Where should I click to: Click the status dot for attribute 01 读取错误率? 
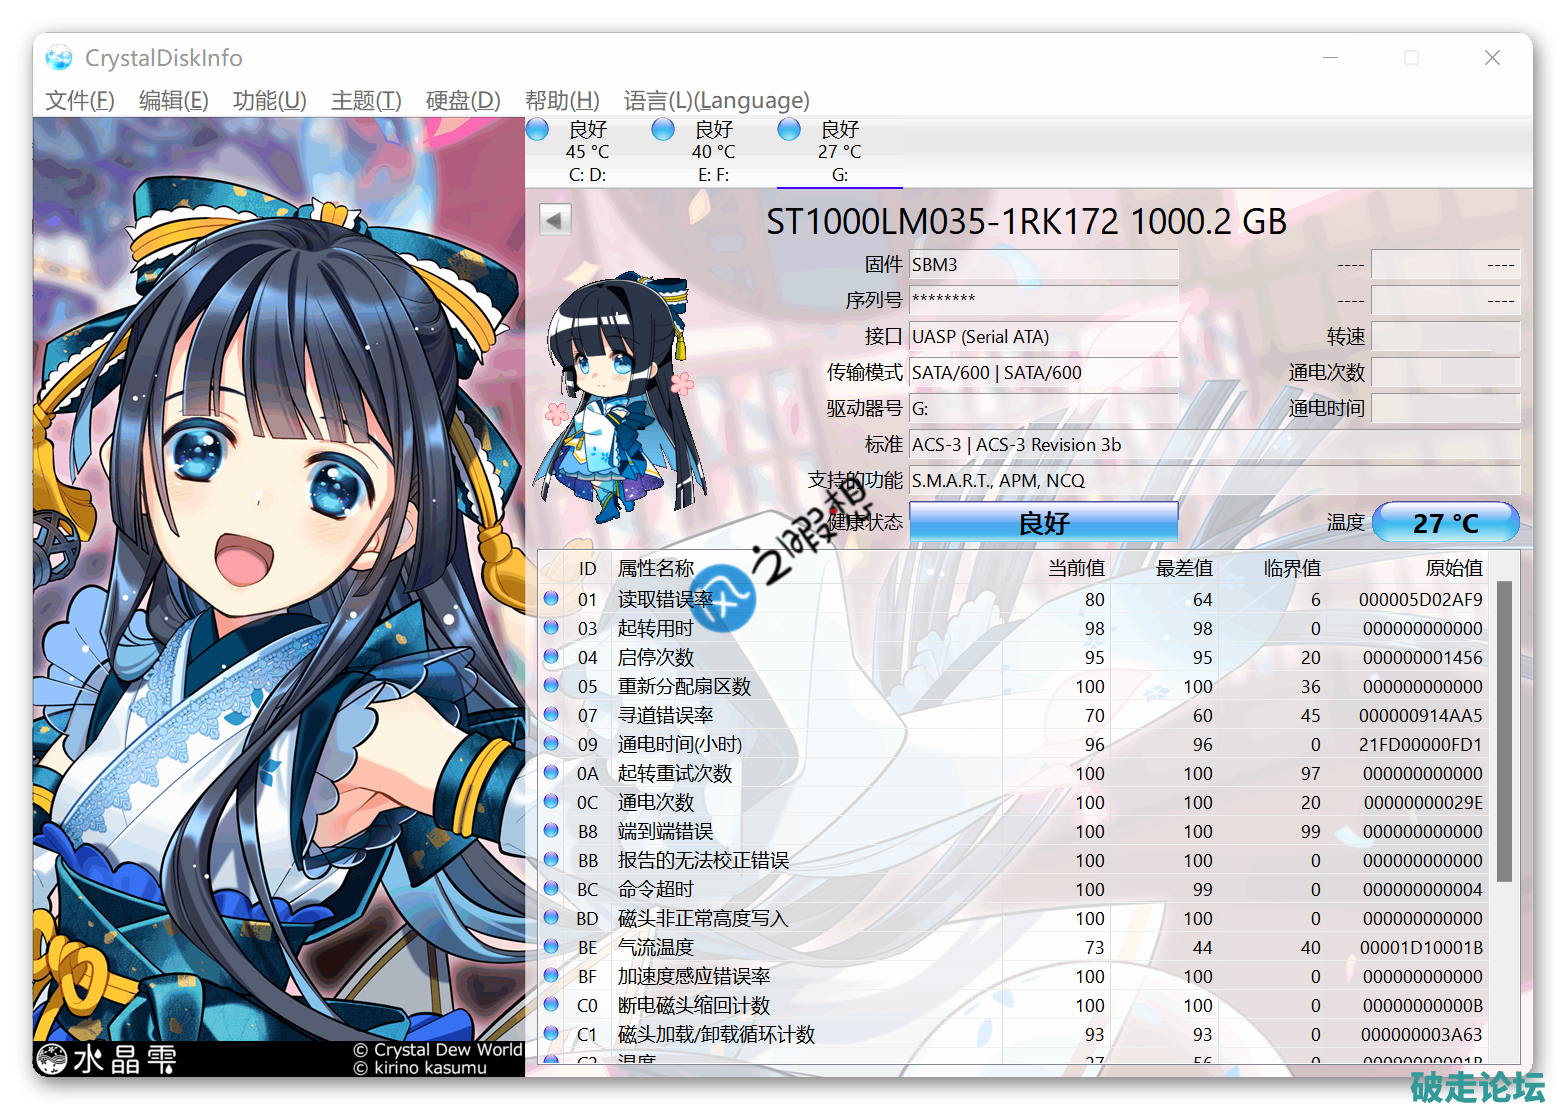click(551, 599)
